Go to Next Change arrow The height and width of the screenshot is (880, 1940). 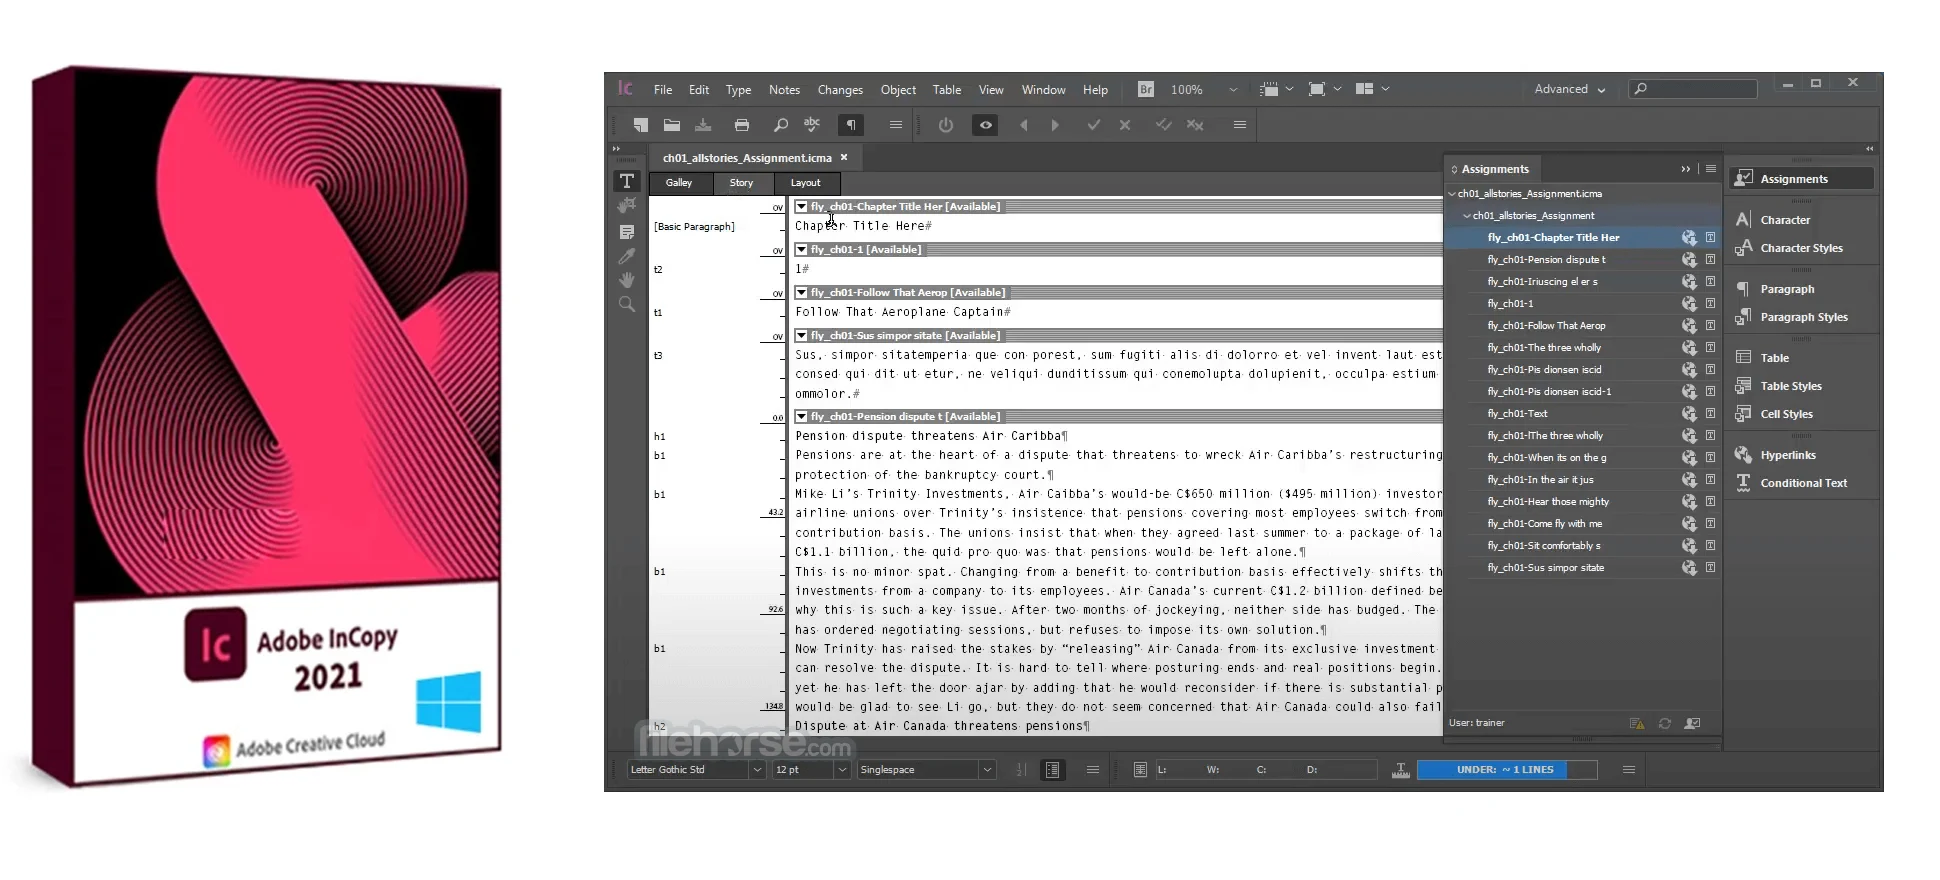click(1055, 125)
